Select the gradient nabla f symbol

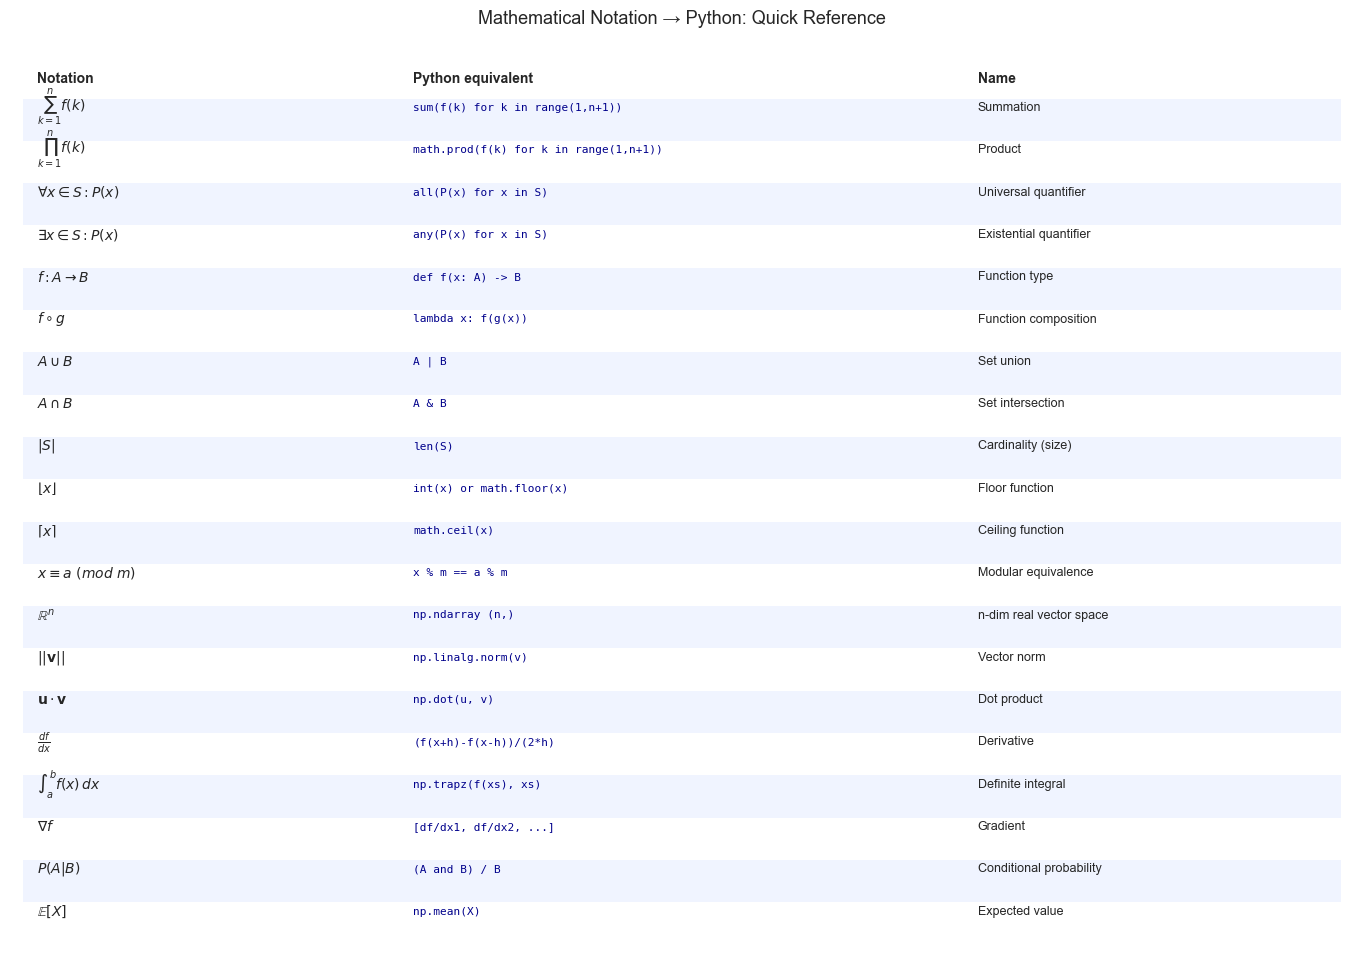pyautogui.click(x=45, y=827)
